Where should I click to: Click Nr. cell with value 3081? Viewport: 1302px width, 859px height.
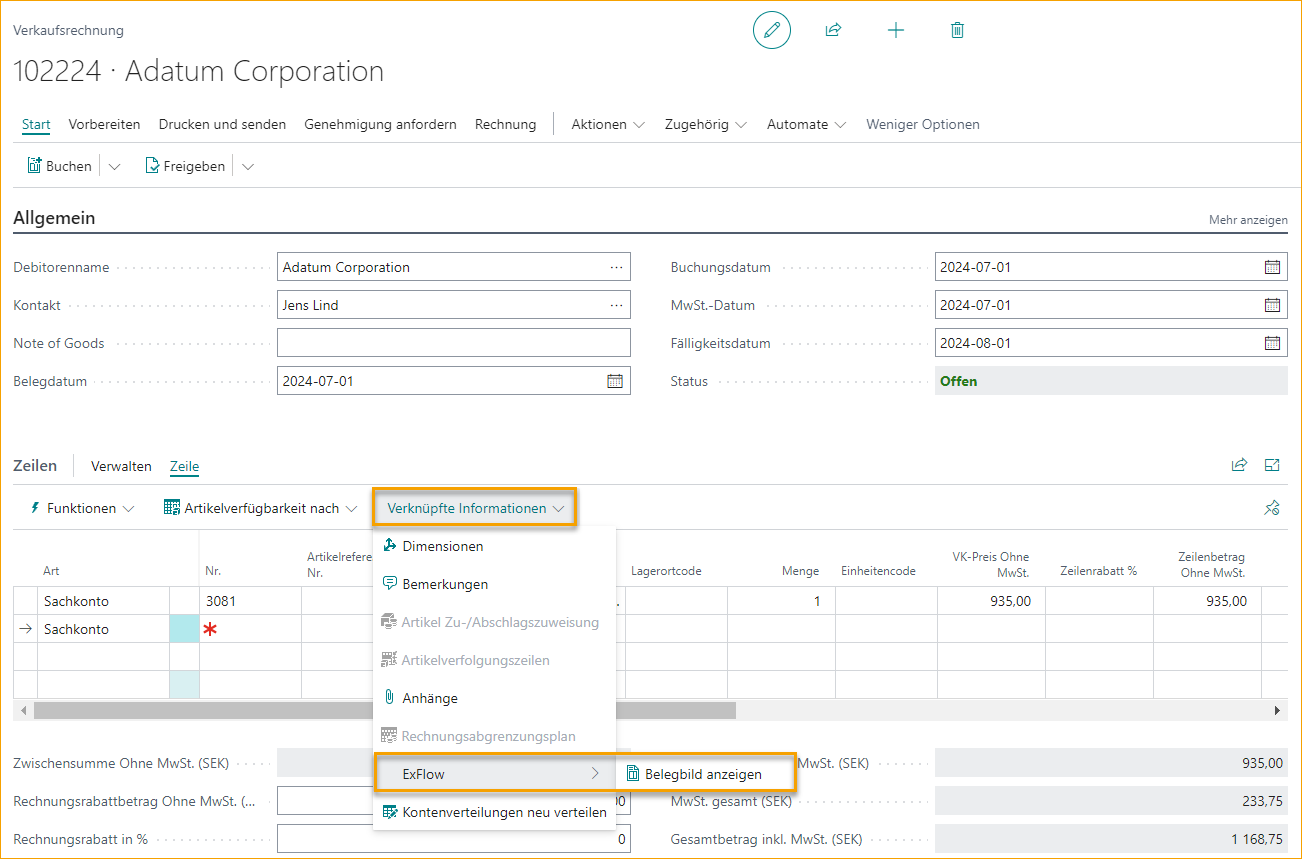tap(250, 601)
